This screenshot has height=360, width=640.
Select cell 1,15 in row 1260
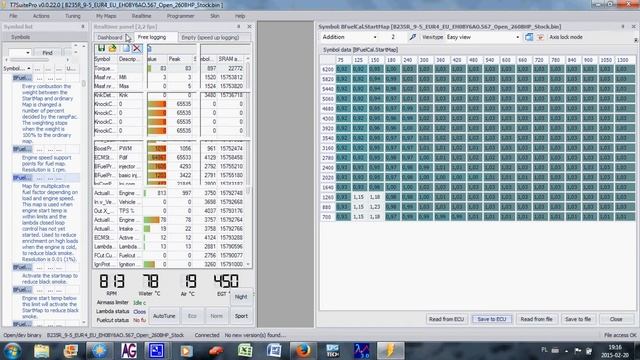(x=358, y=197)
